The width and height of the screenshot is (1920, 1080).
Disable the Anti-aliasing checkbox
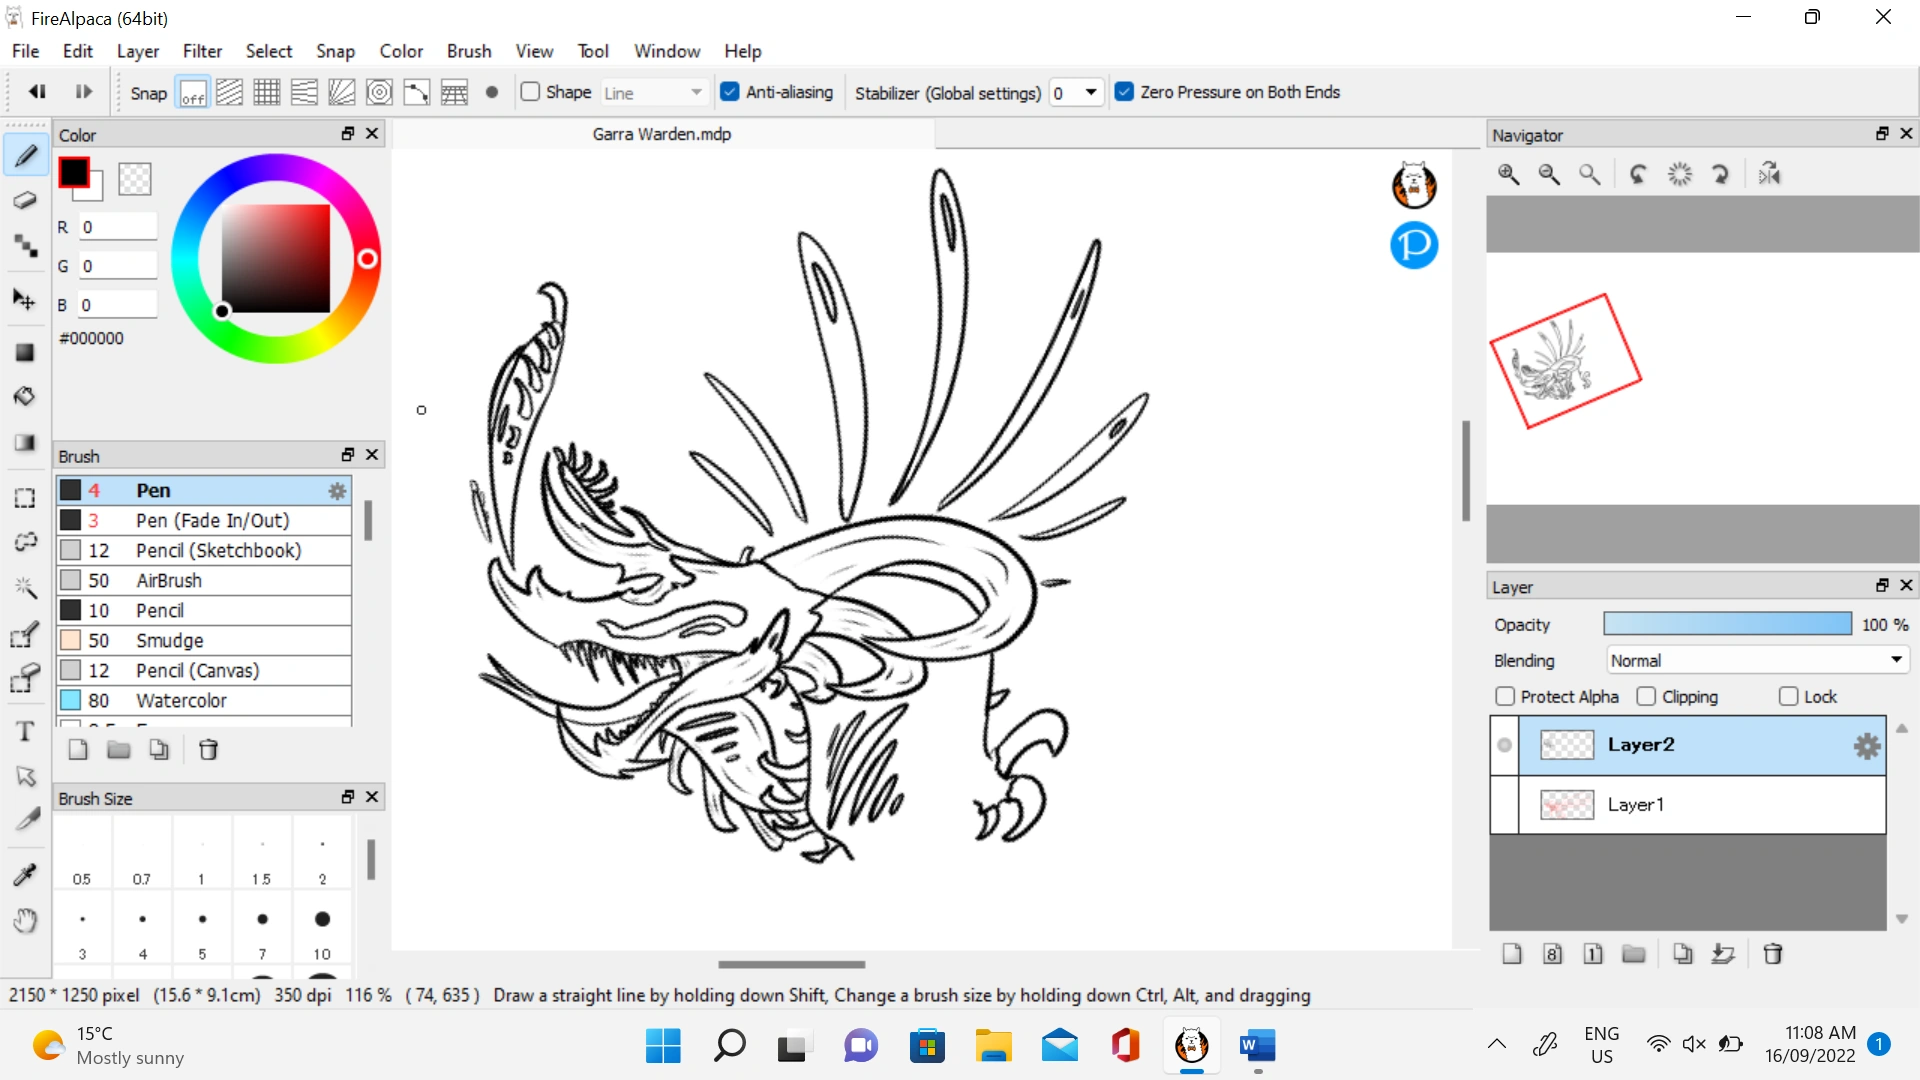(x=731, y=92)
